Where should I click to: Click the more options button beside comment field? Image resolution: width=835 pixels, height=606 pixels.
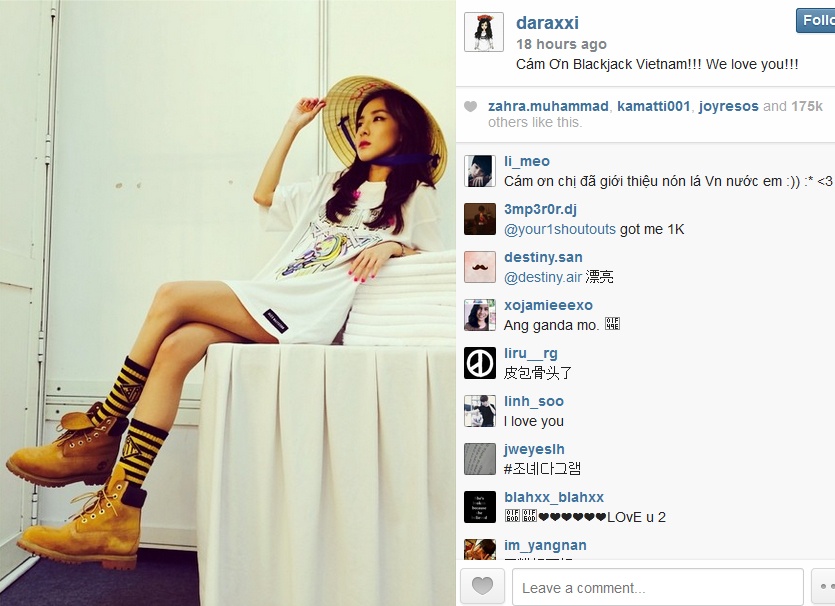point(823,587)
